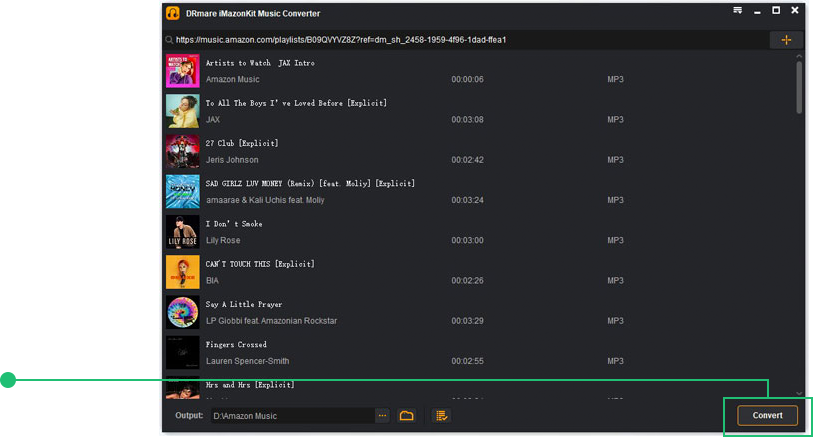Click duration 00:02:42
813x437 pixels.
coord(467,160)
